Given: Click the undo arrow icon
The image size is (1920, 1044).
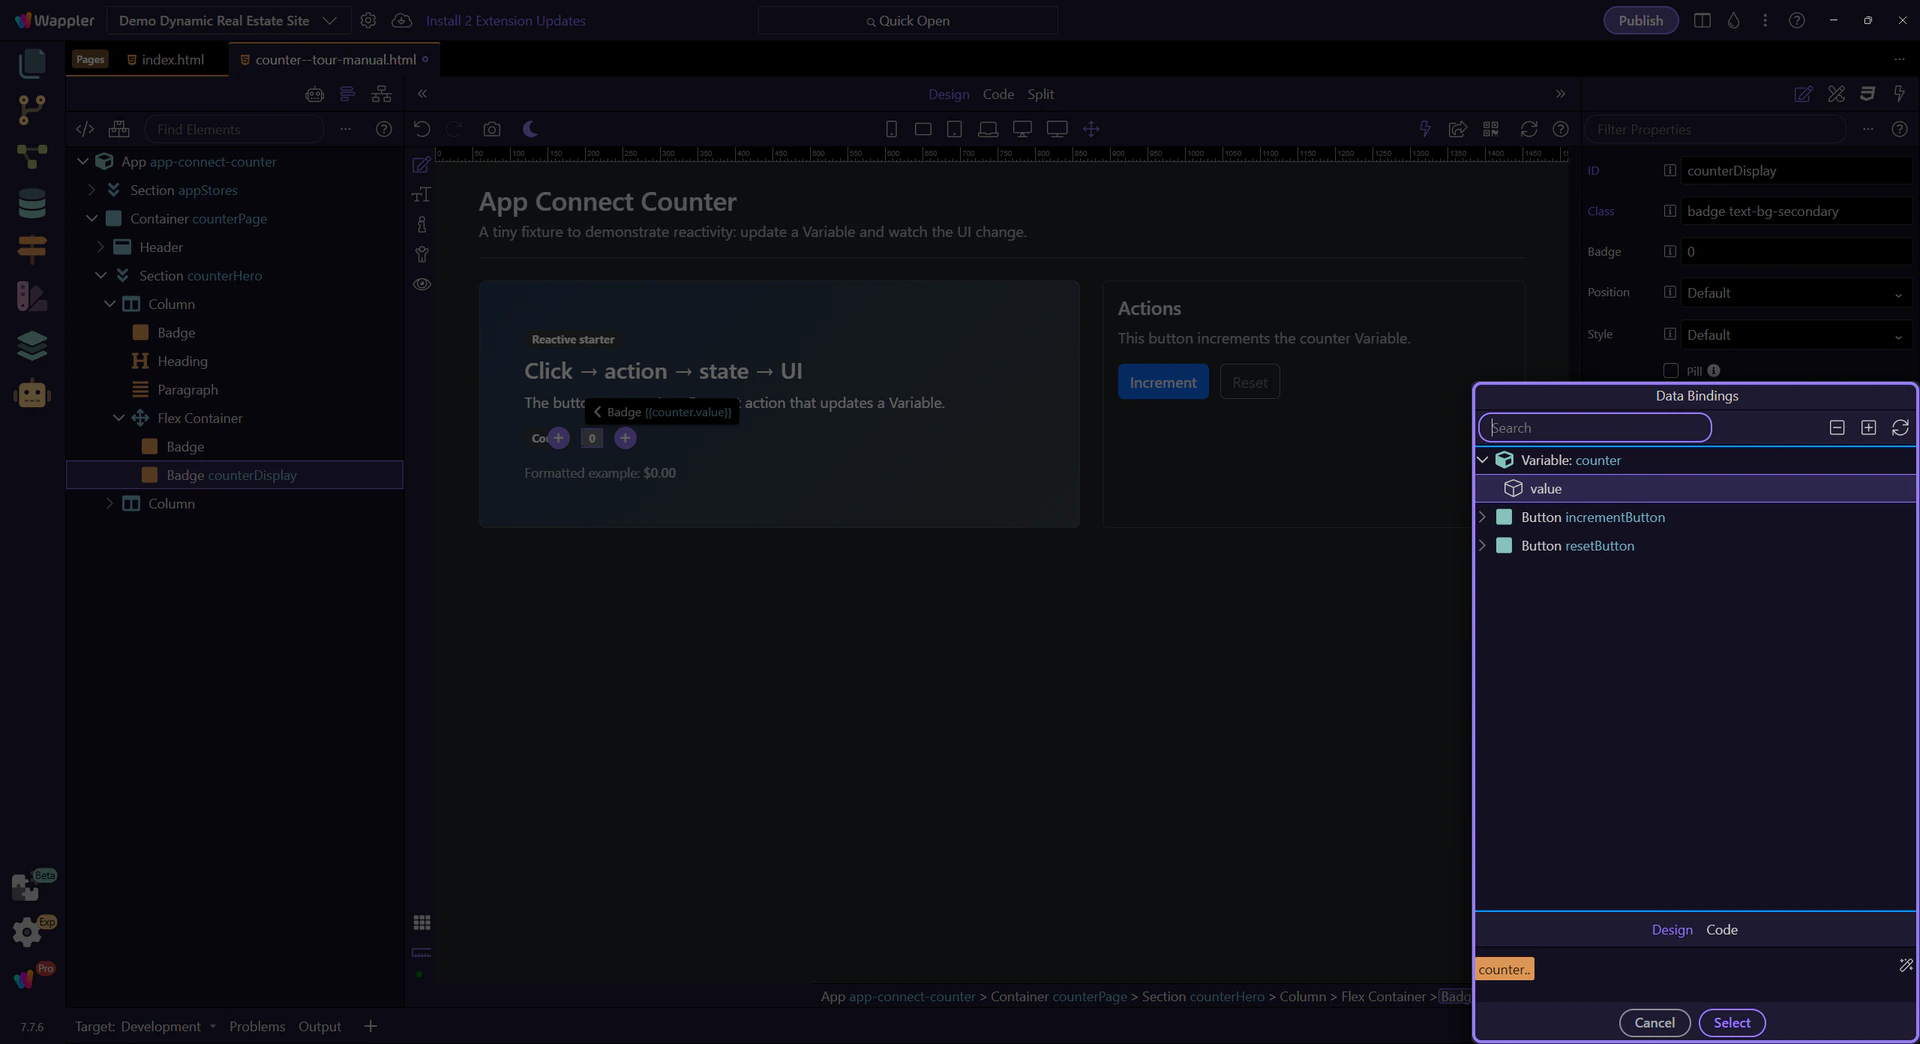Looking at the screenshot, I should [422, 129].
